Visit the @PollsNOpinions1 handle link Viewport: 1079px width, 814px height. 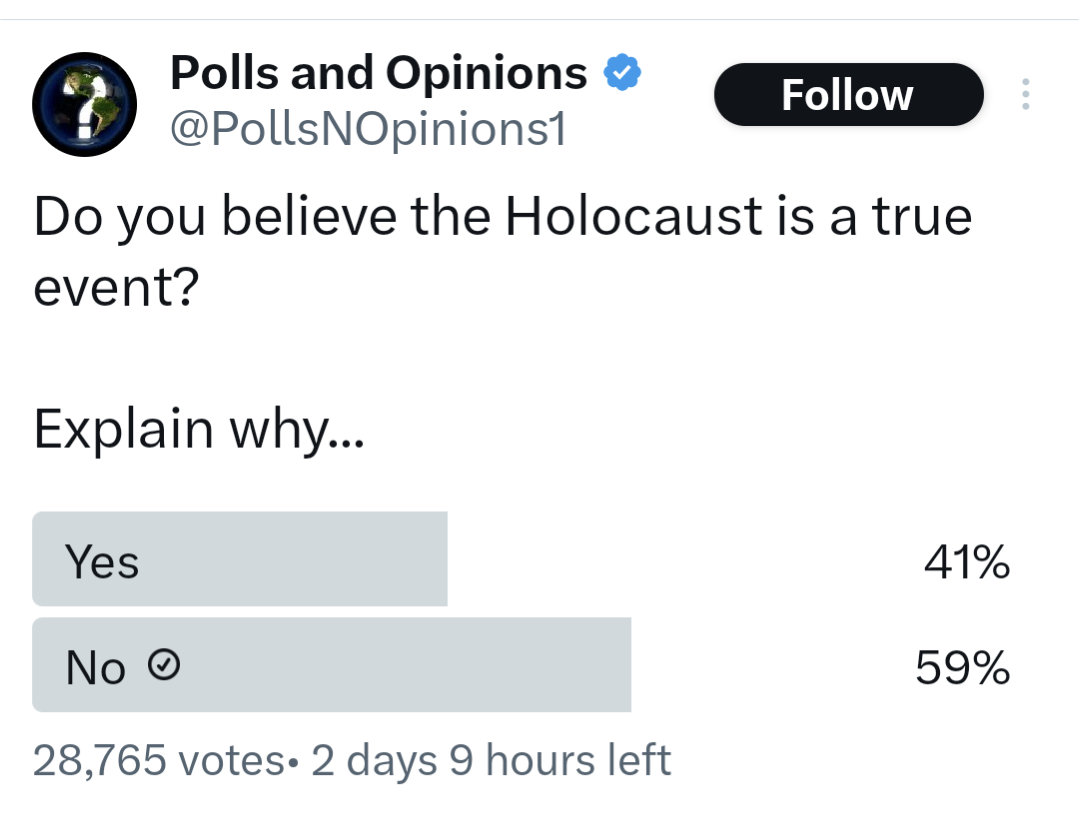368,128
